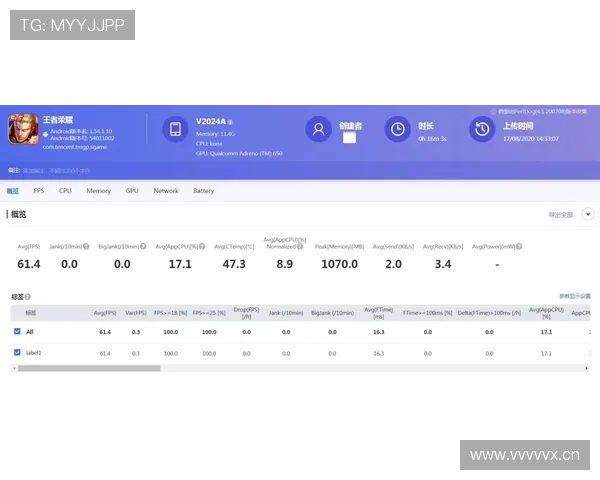Viewport: 600px width, 480px height.
Task: Expand the round dropdown arrow beside 导出全部
Action: point(588,214)
